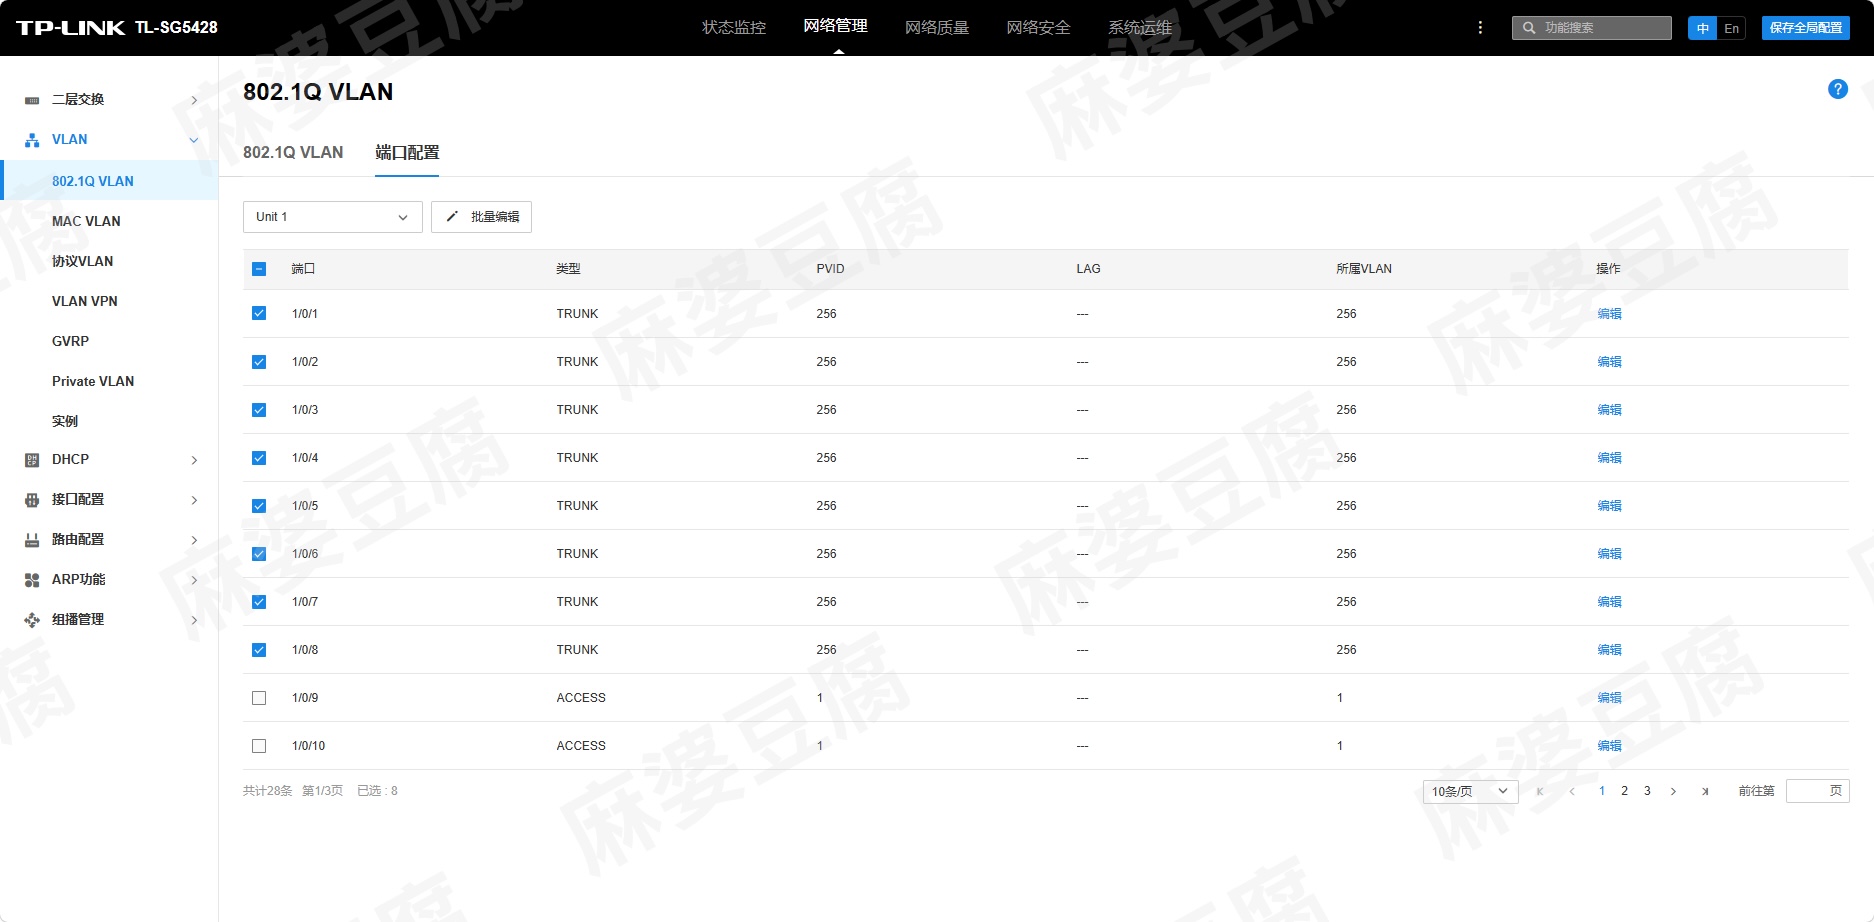The image size is (1874, 922).
Task: Click the DHCP sidebar icon
Action: point(32,460)
